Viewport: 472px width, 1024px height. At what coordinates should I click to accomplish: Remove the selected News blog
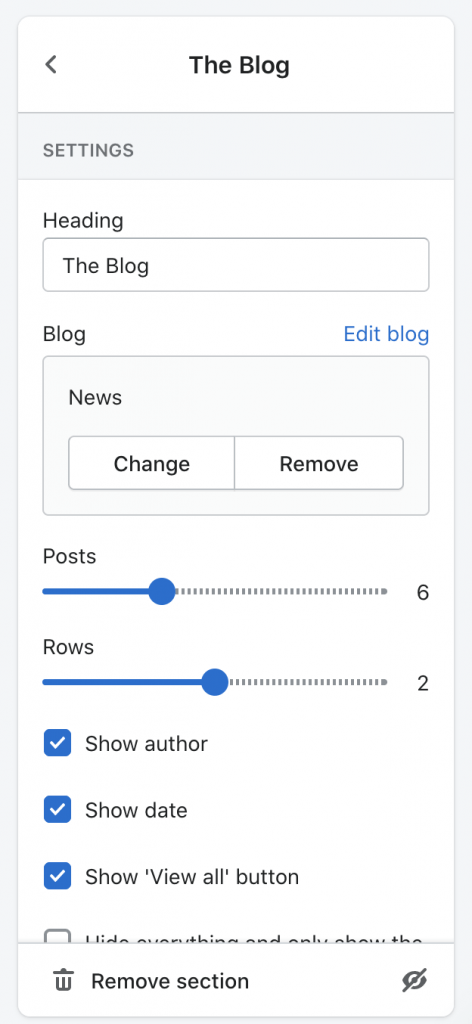tap(319, 463)
